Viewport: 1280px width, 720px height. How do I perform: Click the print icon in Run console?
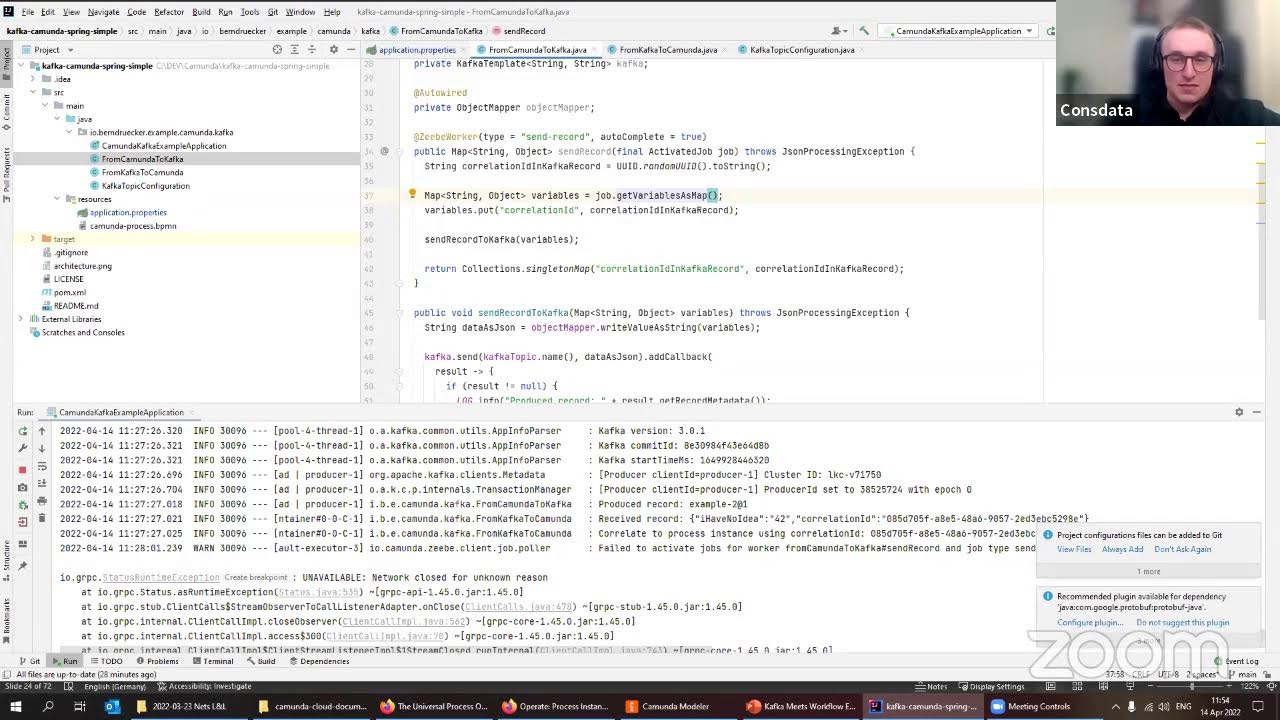(41, 501)
